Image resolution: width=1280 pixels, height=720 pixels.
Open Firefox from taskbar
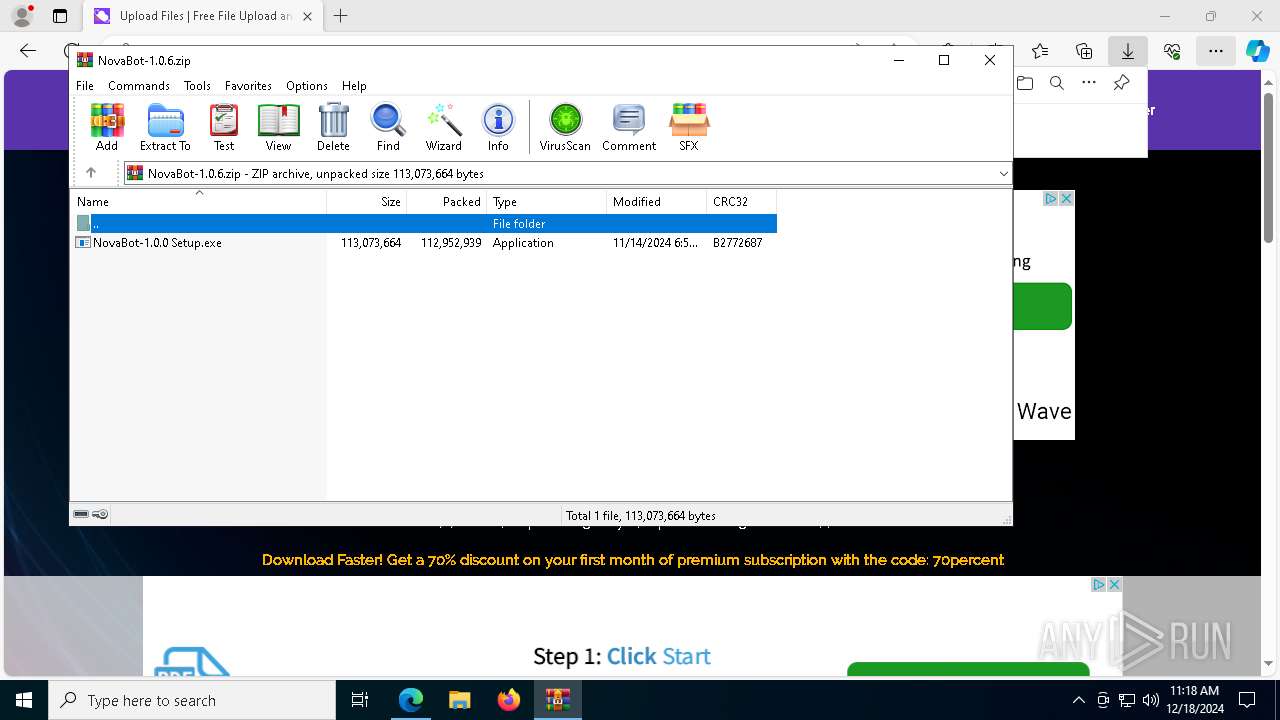509,700
